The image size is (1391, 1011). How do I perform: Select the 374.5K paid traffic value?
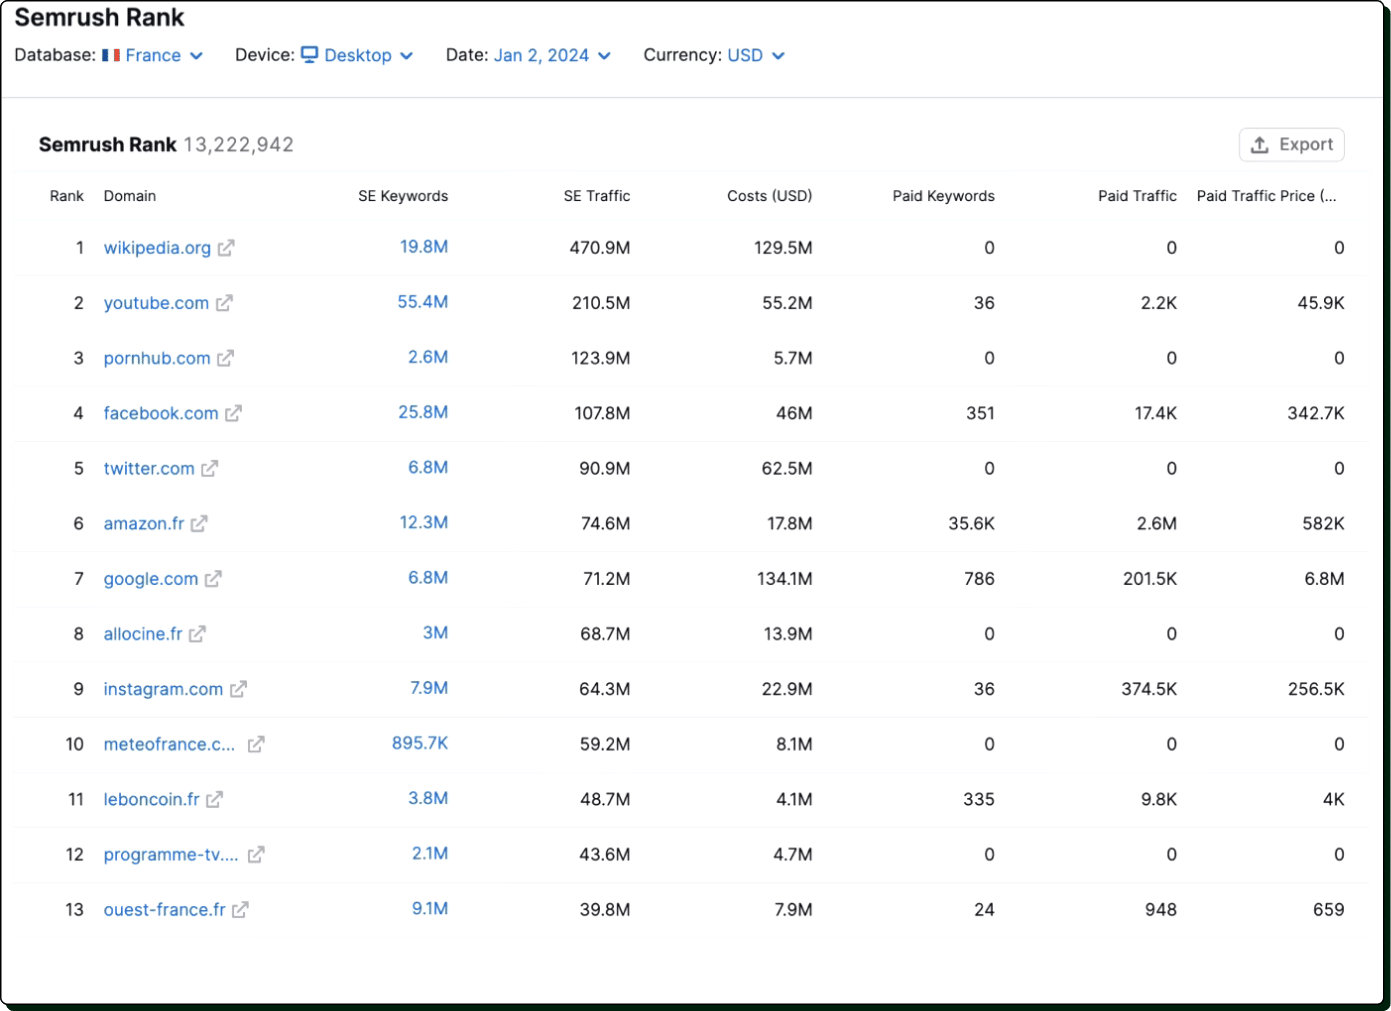(x=1149, y=689)
